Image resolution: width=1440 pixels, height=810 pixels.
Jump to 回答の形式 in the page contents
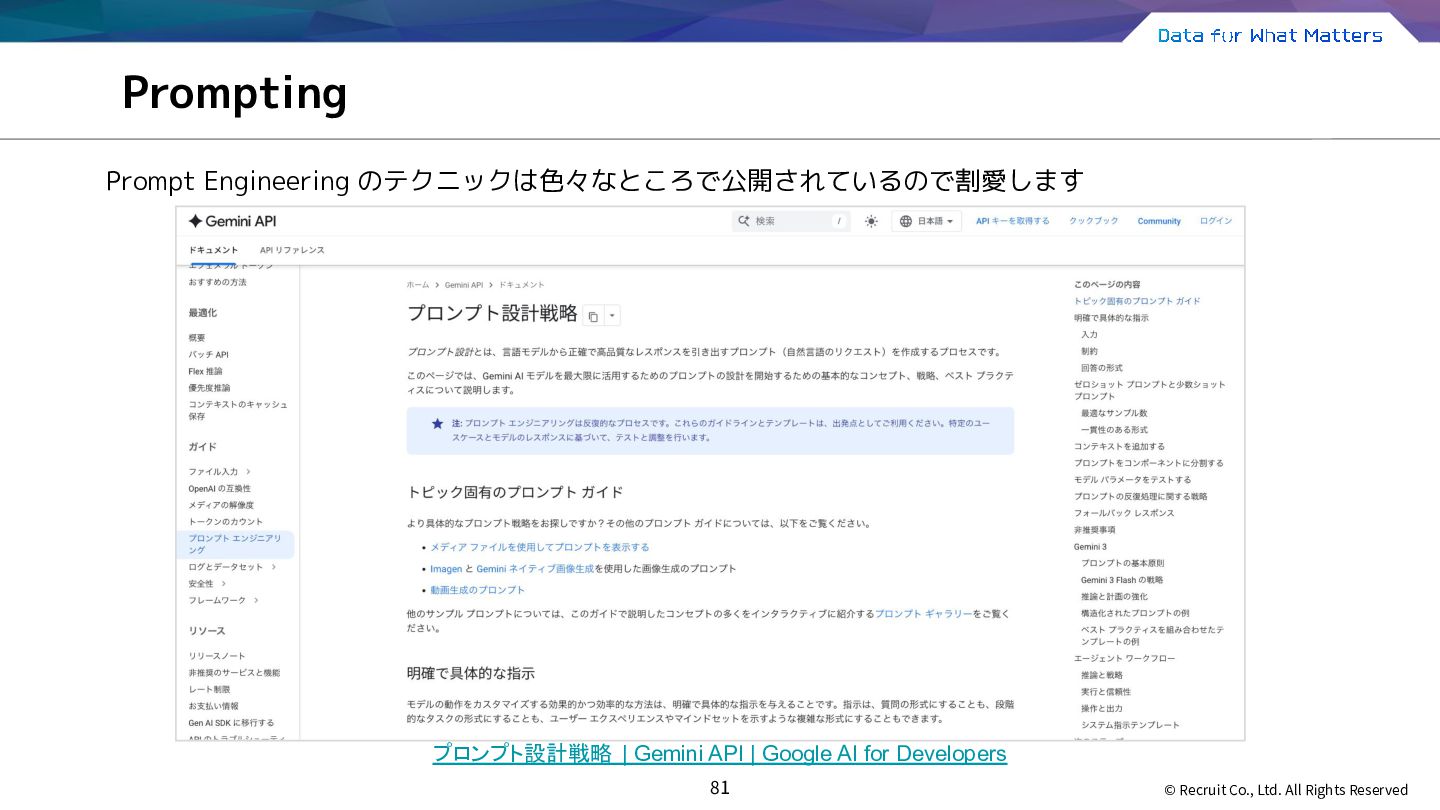pyautogui.click(x=1101, y=368)
